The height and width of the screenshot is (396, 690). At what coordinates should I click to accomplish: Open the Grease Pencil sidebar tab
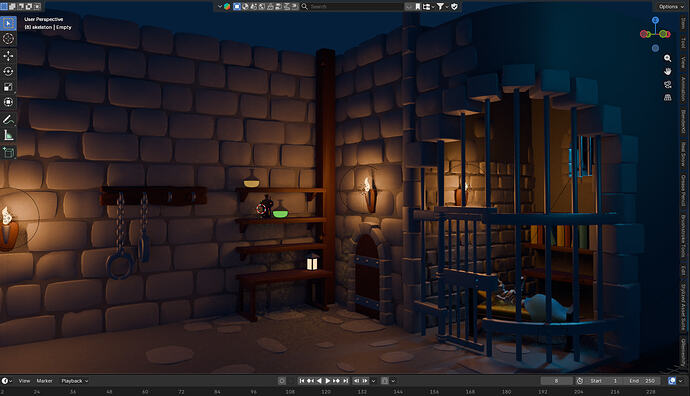pos(683,190)
